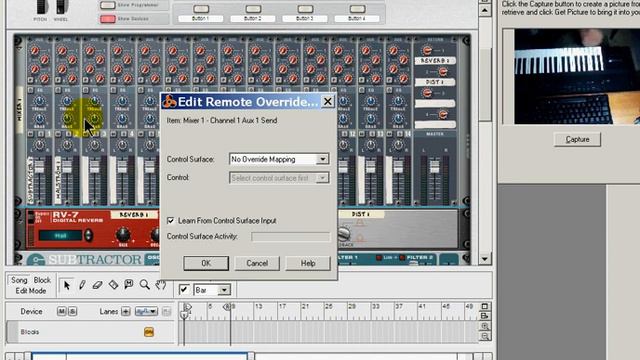Click sequencer zoom out magnifier icon

pos(484,336)
